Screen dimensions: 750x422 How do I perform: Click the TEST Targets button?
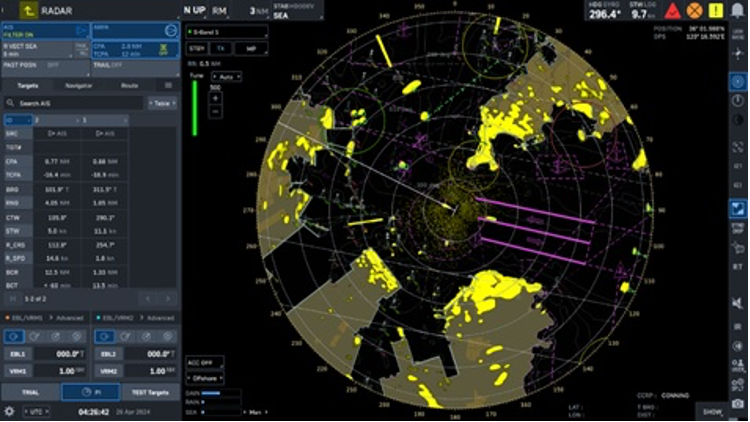(x=150, y=392)
